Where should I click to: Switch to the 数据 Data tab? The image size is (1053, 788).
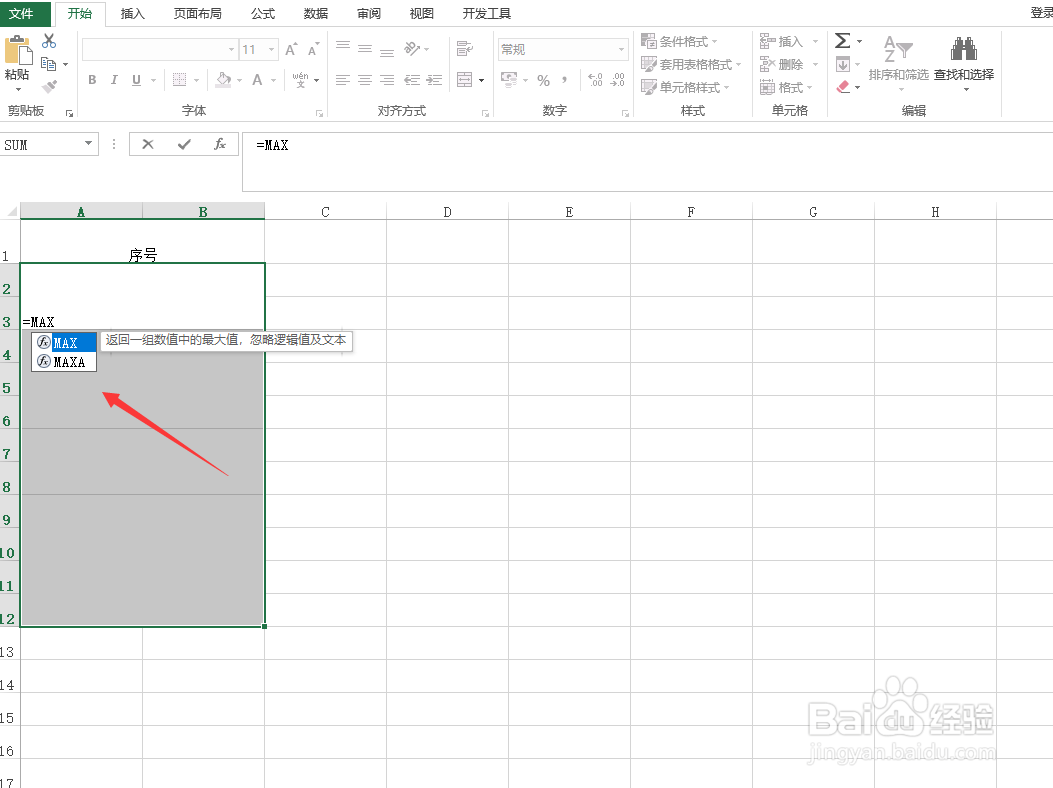(316, 13)
